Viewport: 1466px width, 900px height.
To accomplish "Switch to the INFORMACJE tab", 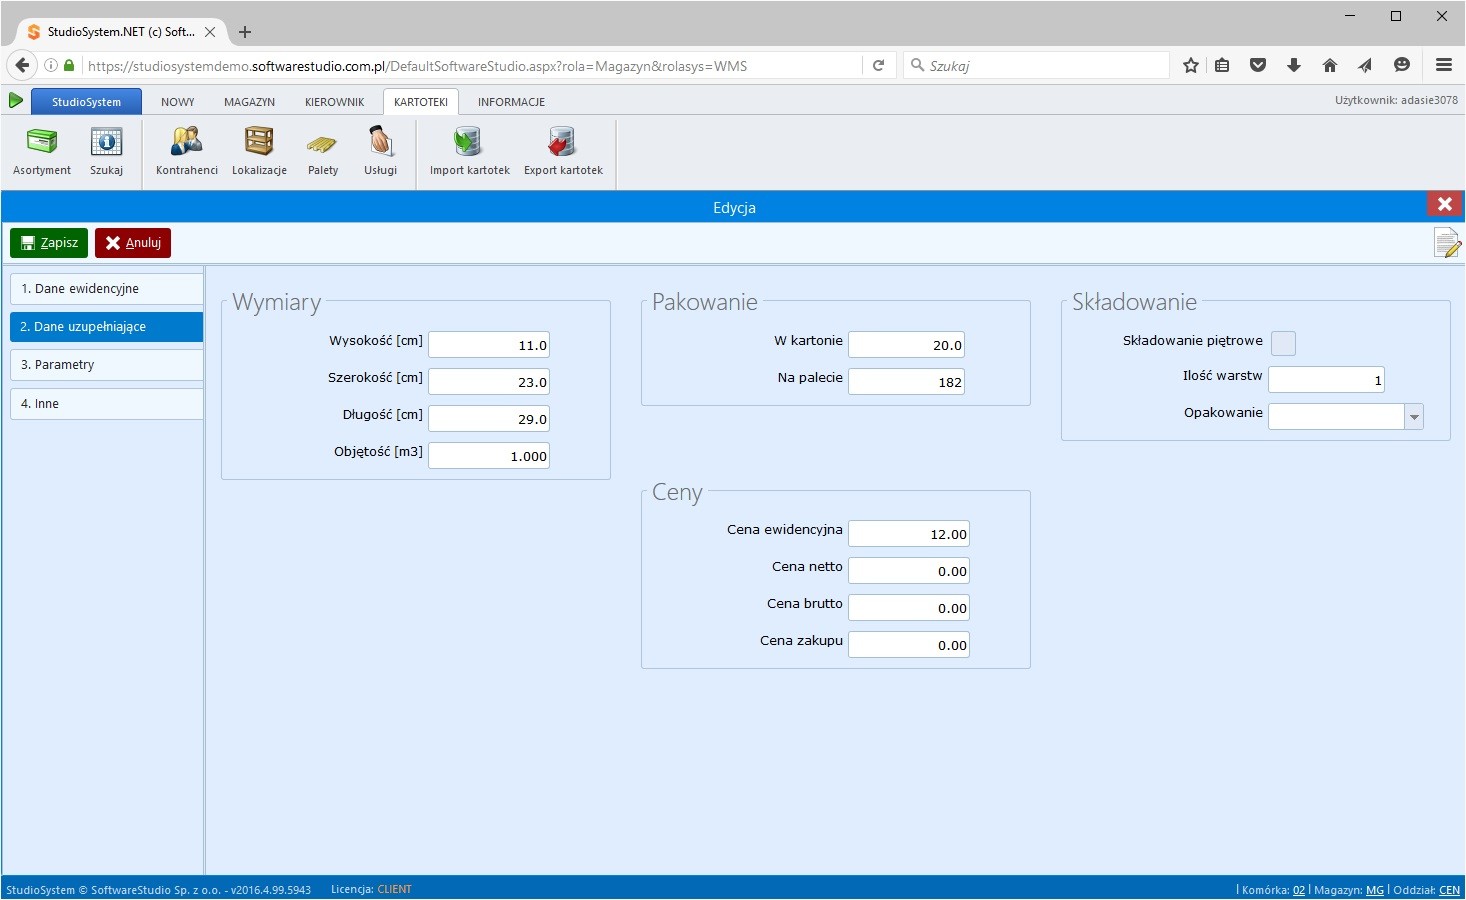I will click(x=511, y=101).
